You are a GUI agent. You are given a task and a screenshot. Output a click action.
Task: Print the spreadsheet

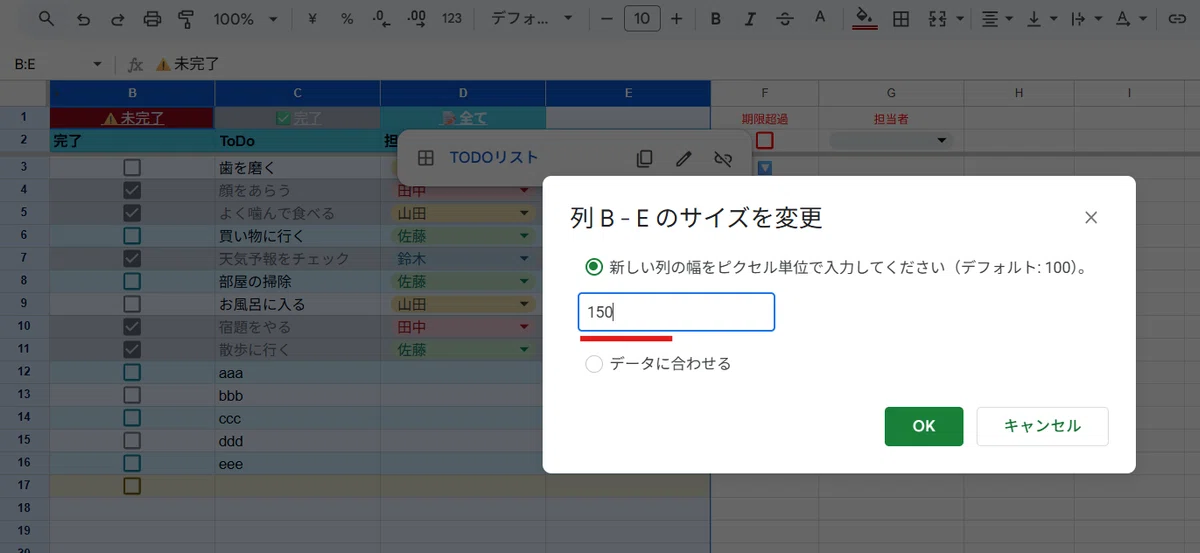(x=152, y=18)
